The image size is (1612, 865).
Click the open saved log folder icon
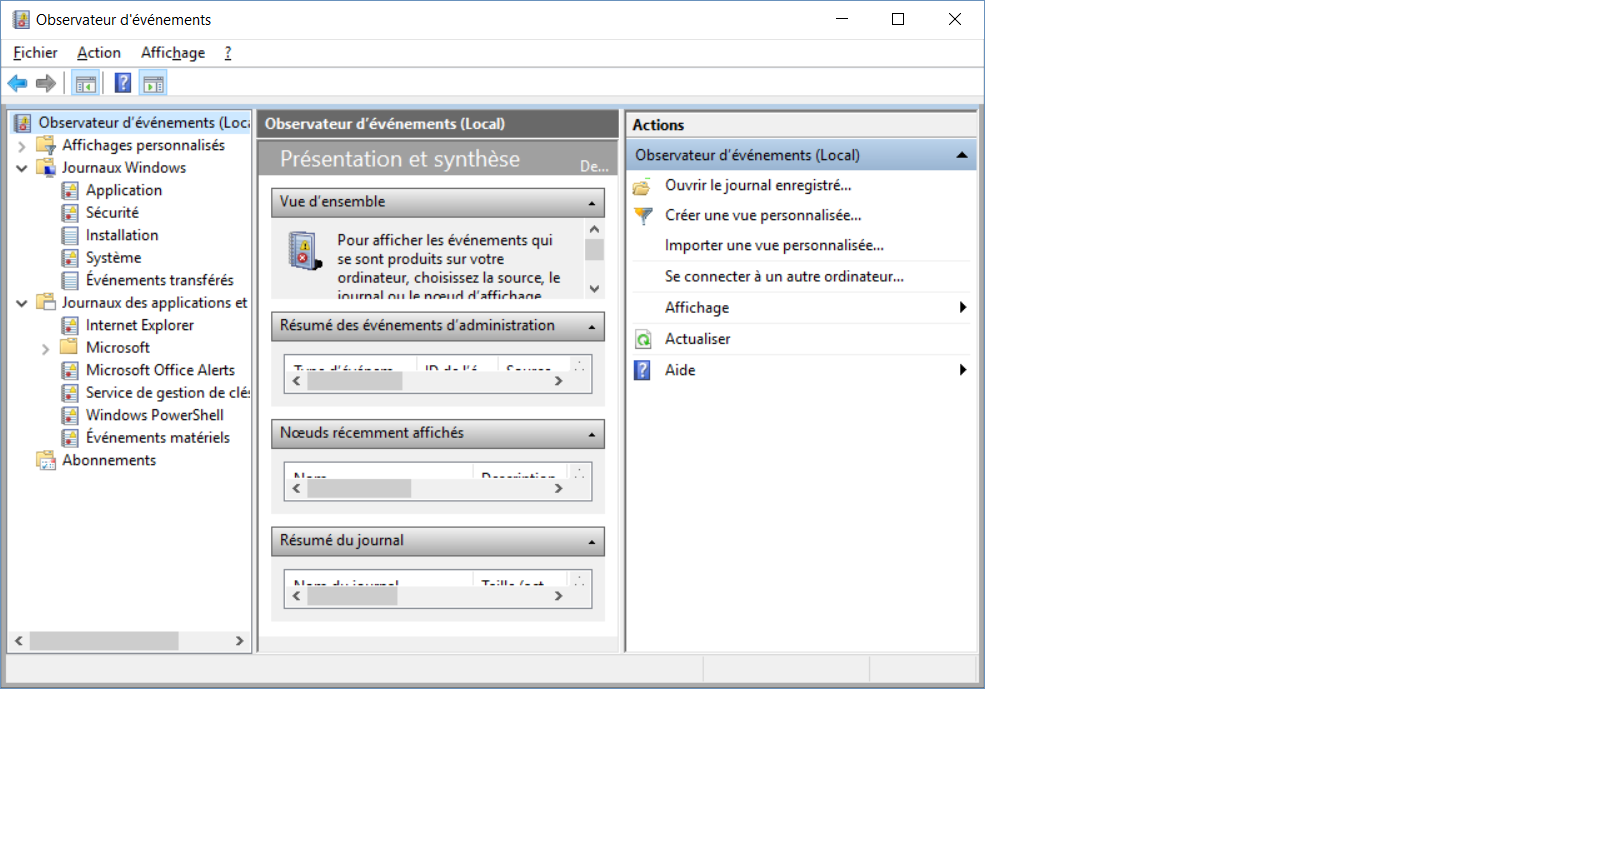point(642,186)
